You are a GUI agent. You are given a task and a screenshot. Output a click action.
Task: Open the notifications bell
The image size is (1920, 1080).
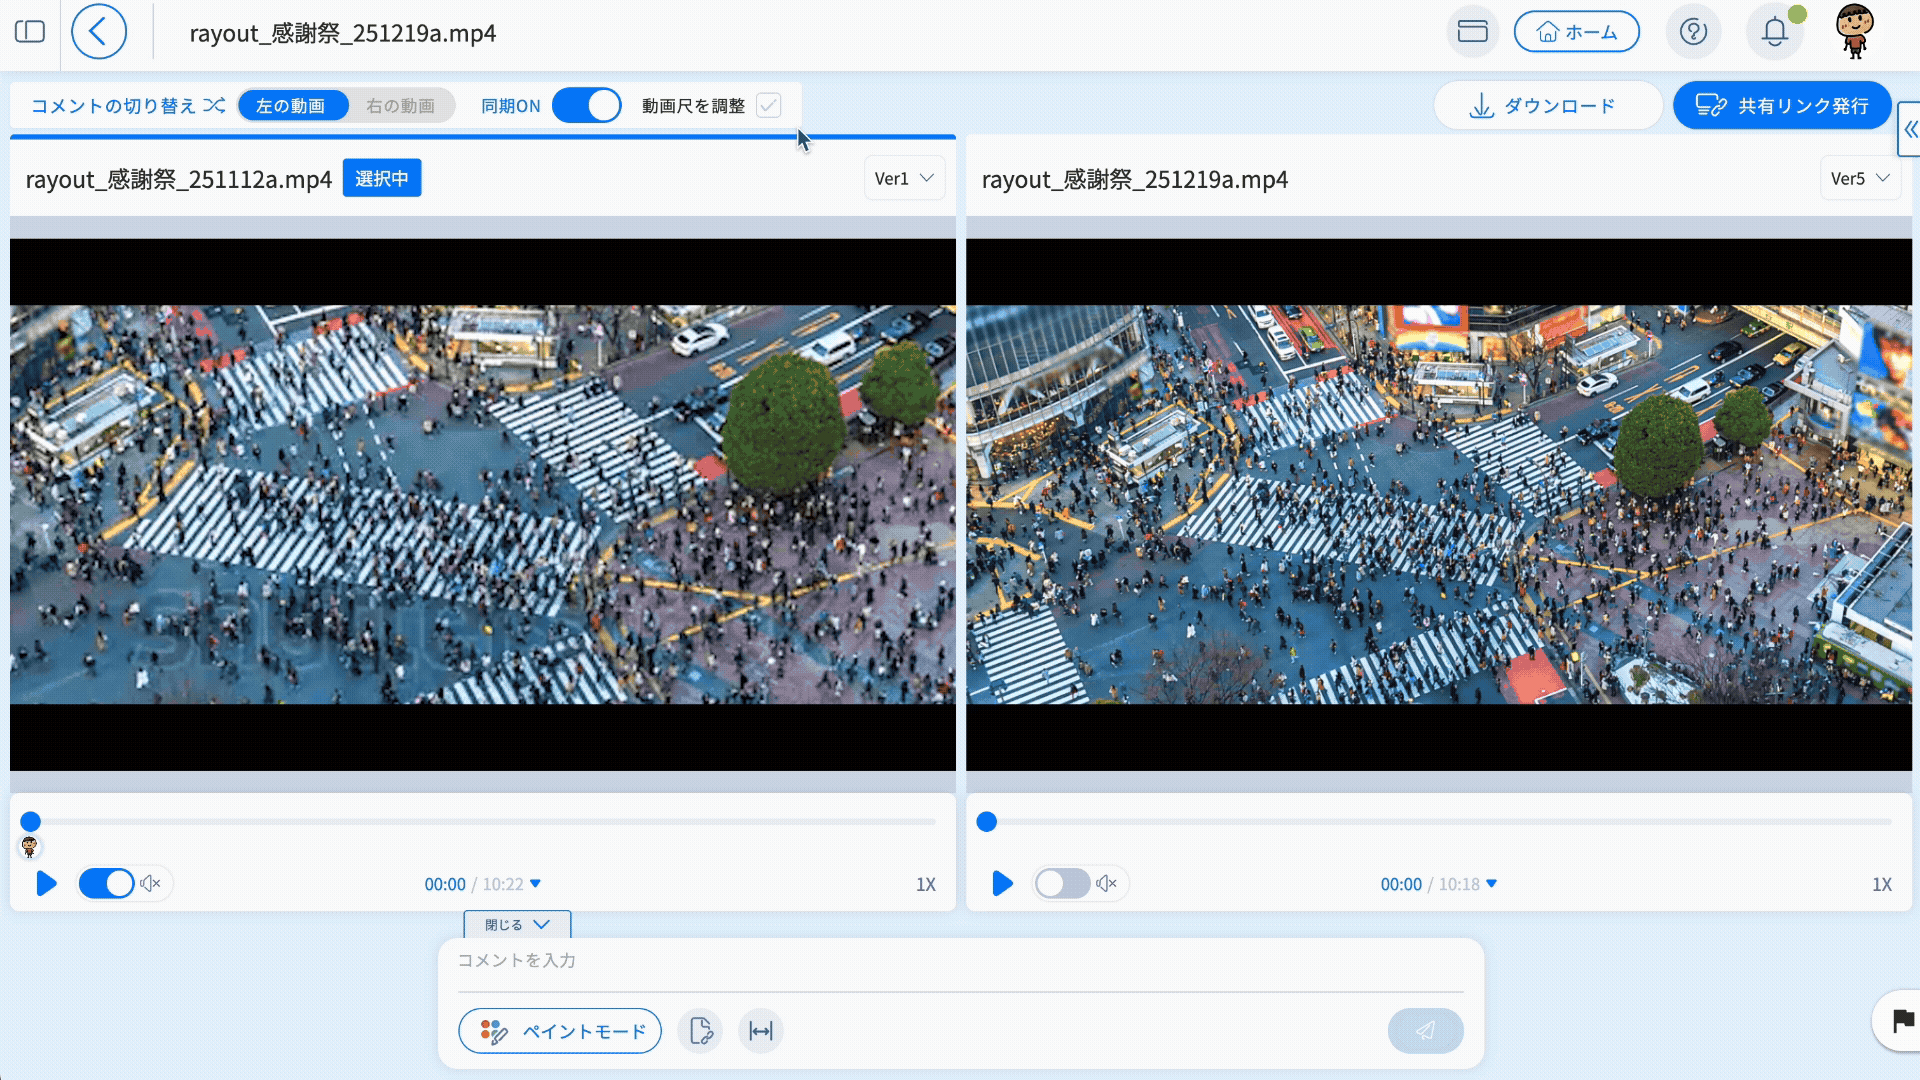1774,32
